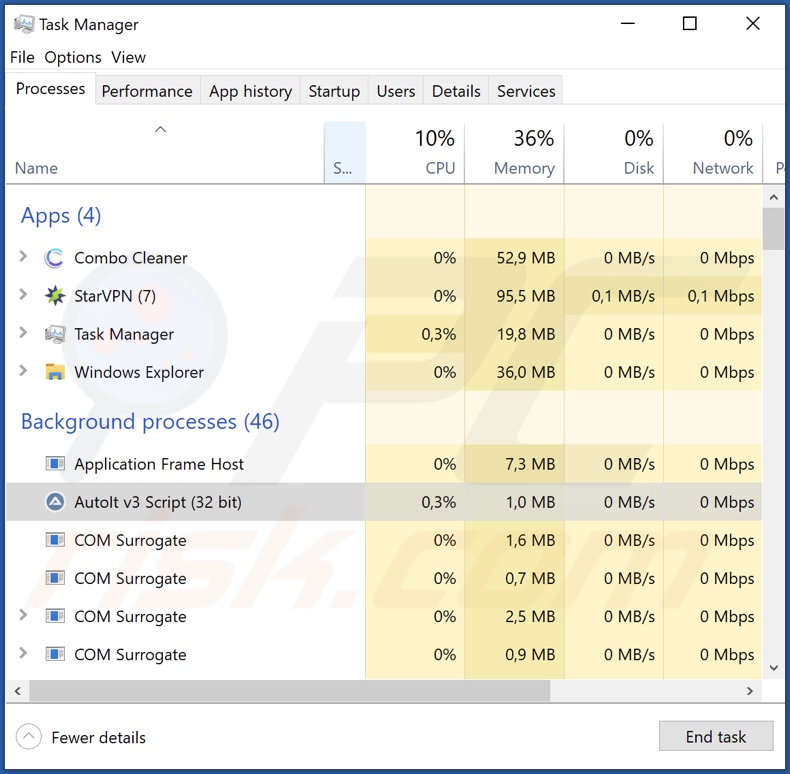Switch to the Users tab
This screenshot has height=774, width=790.
396,91
